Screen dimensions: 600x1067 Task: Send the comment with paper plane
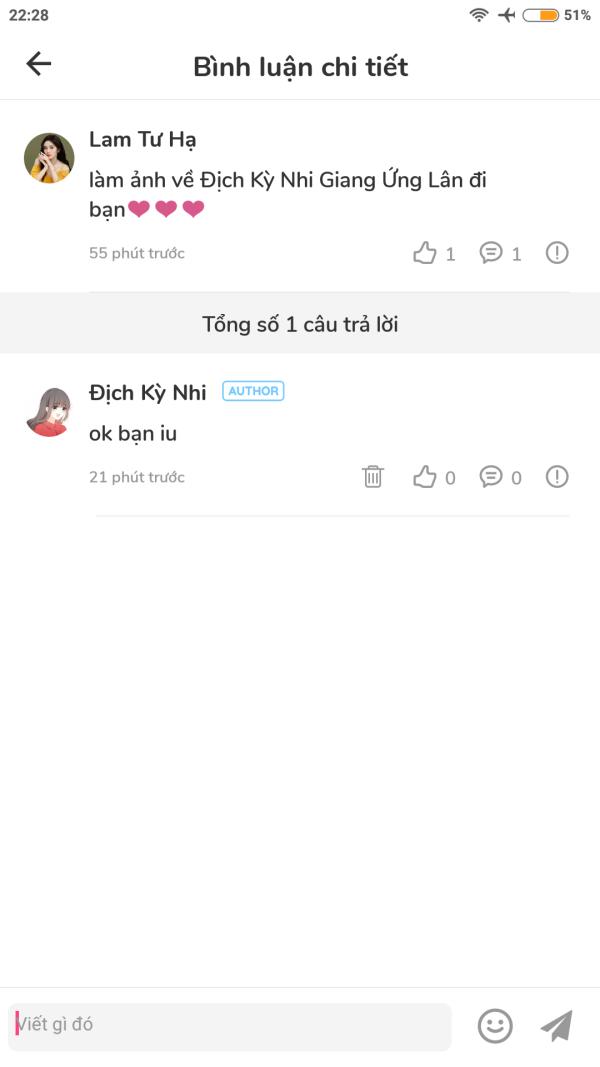557,1025
